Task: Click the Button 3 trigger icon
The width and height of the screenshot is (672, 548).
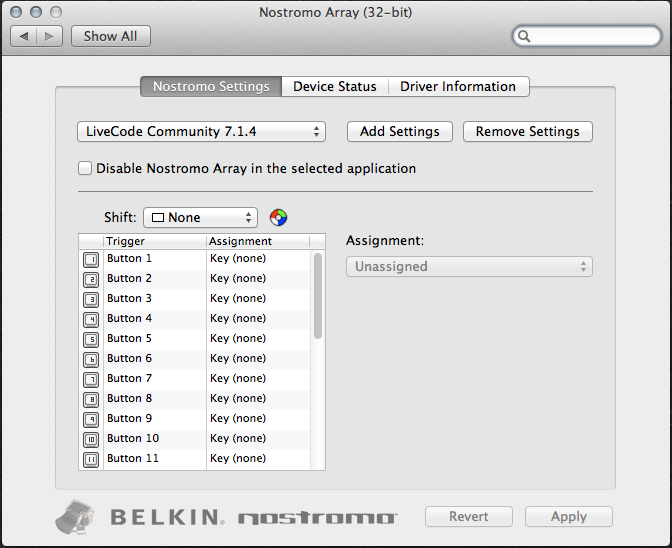Action: coord(91,299)
